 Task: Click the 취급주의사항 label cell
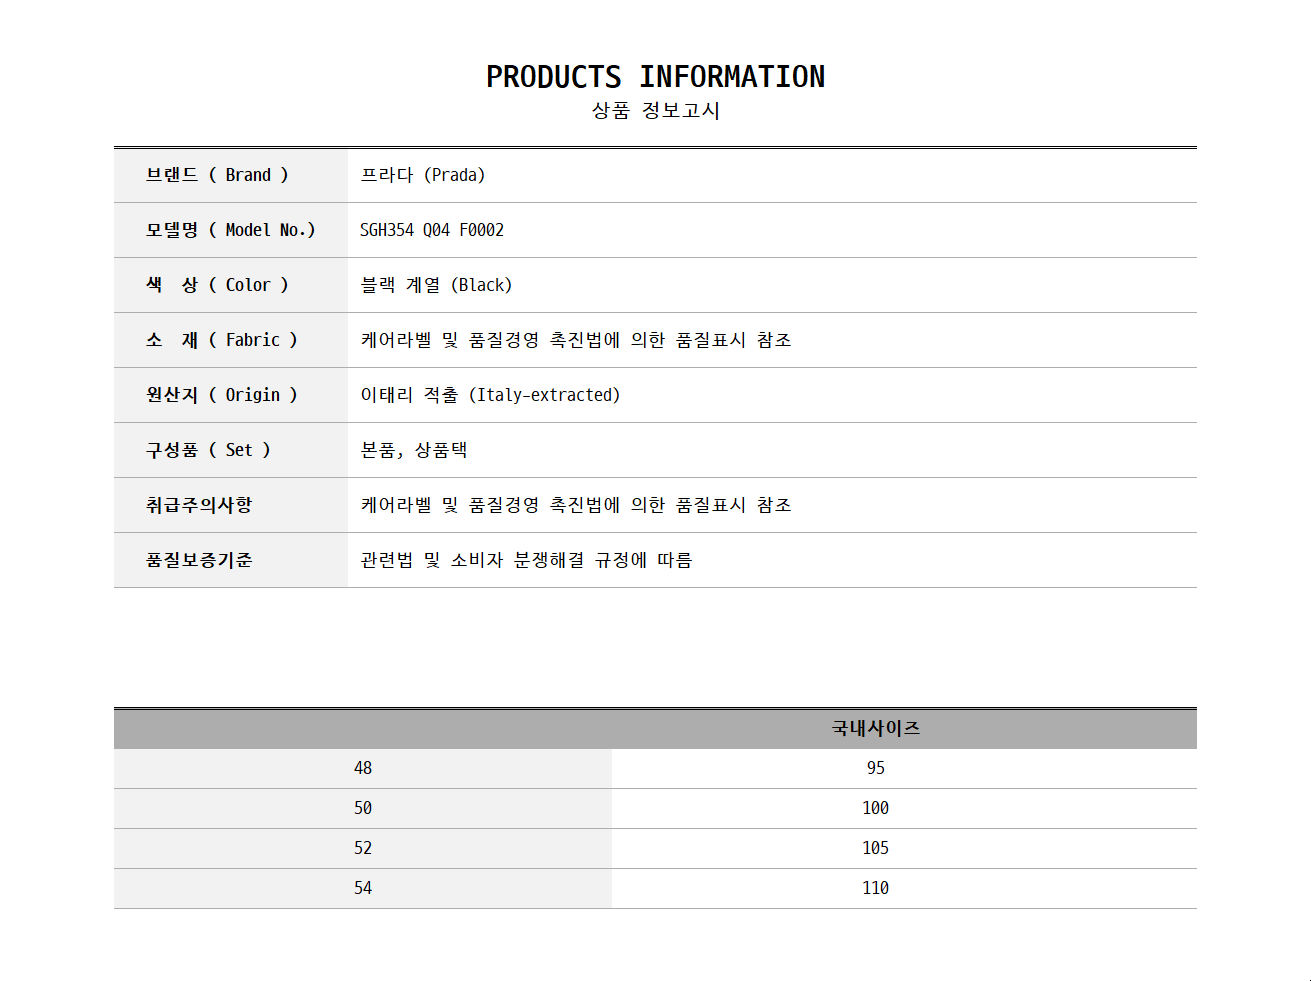coord(231,505)
